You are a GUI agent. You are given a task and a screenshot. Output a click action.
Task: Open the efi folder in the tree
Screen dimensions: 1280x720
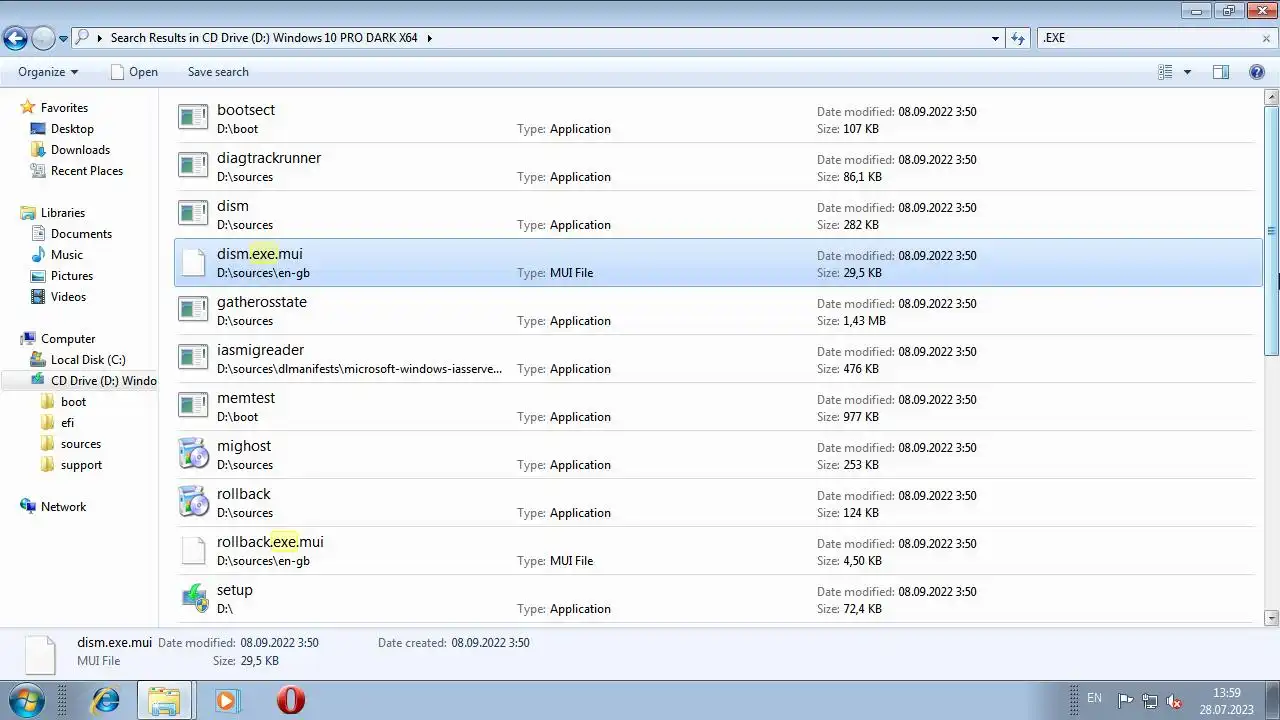click(x=67, y=423)
